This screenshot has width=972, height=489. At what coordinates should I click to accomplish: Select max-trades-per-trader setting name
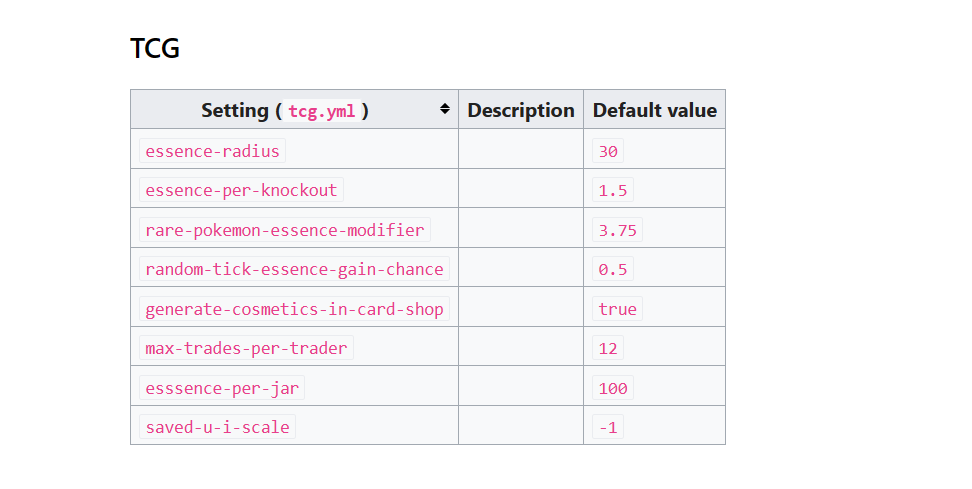tap(246, 348)
